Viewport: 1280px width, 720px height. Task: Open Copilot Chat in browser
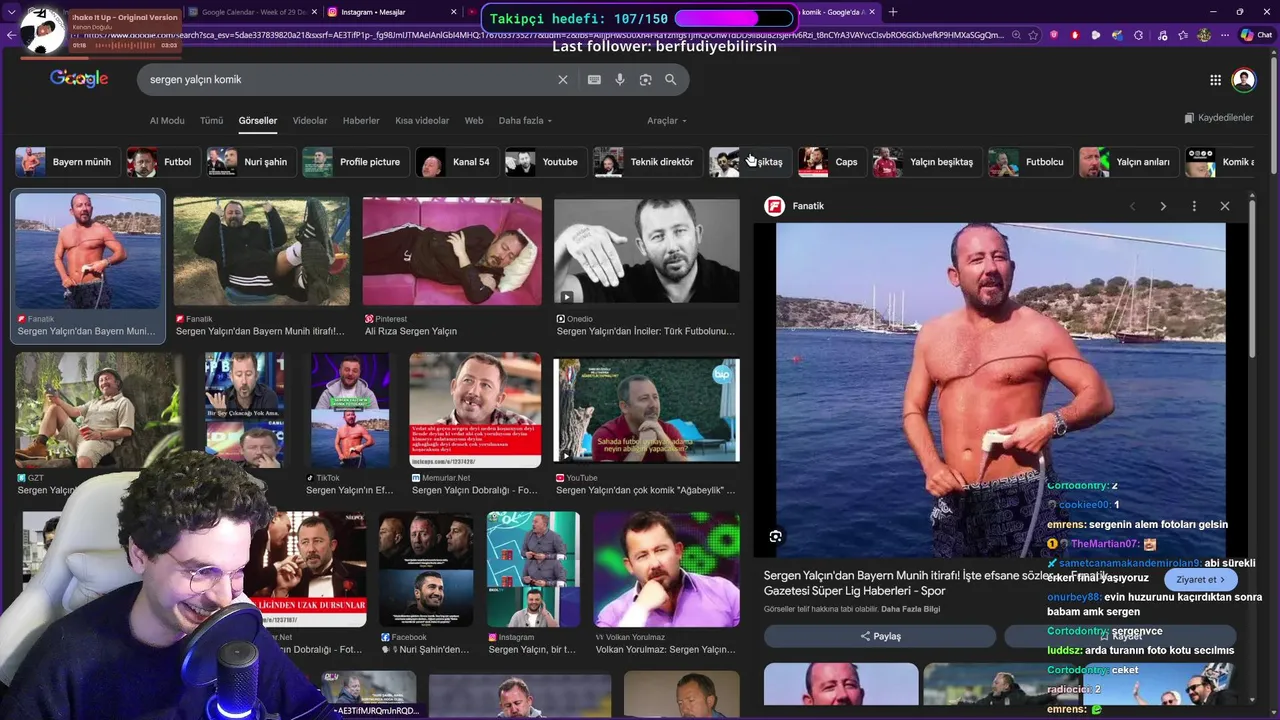click(1256, 35)
